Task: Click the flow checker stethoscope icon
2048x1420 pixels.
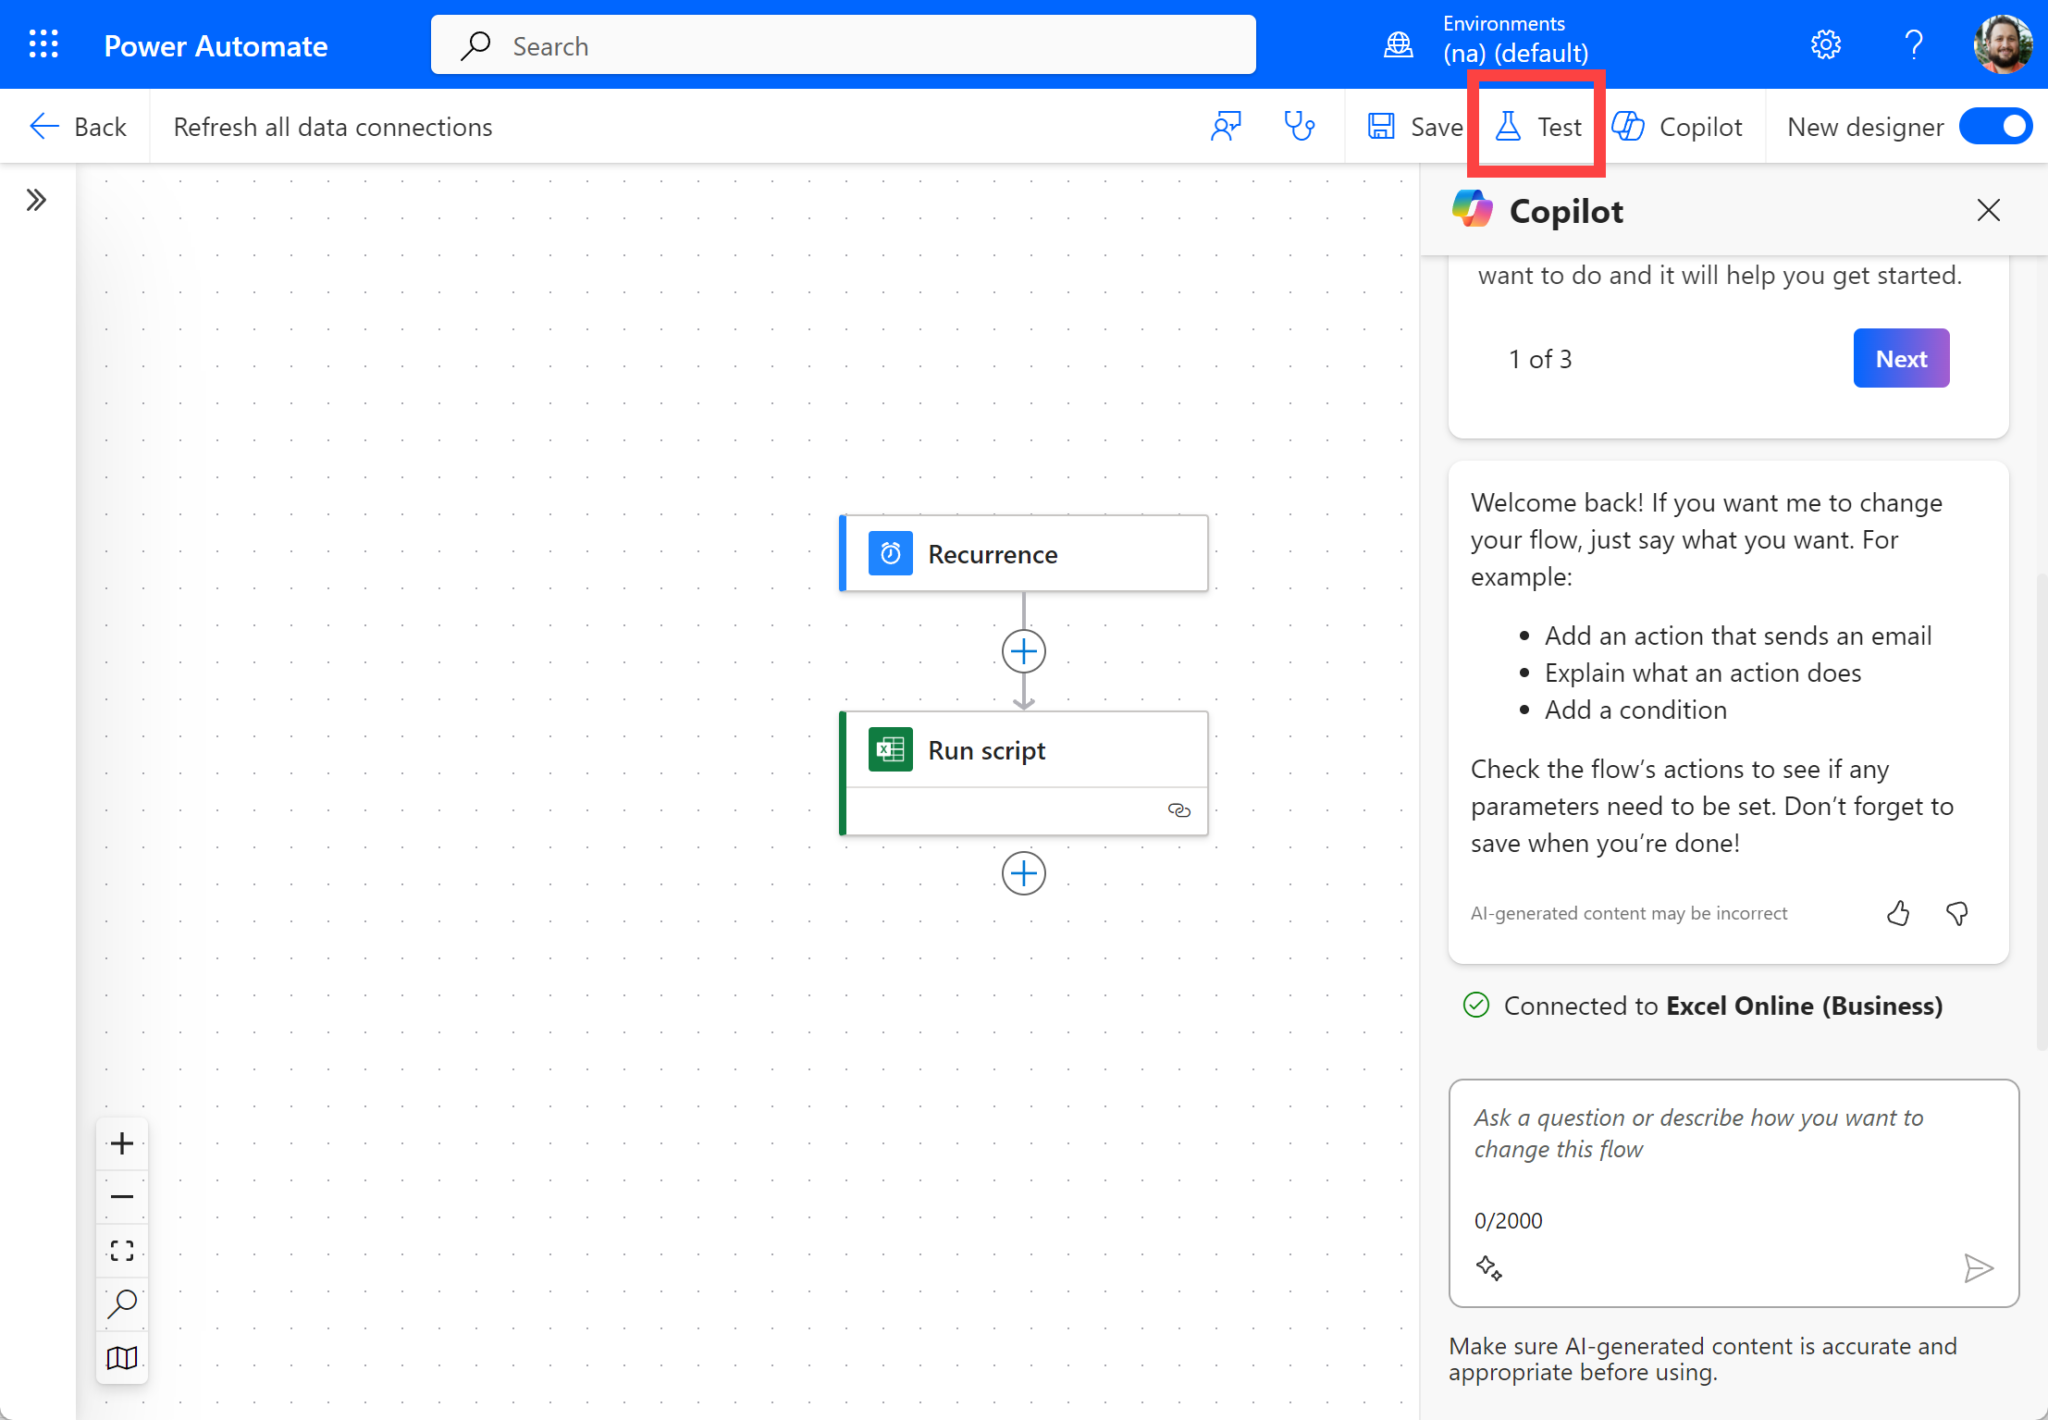Action: 1298,127
